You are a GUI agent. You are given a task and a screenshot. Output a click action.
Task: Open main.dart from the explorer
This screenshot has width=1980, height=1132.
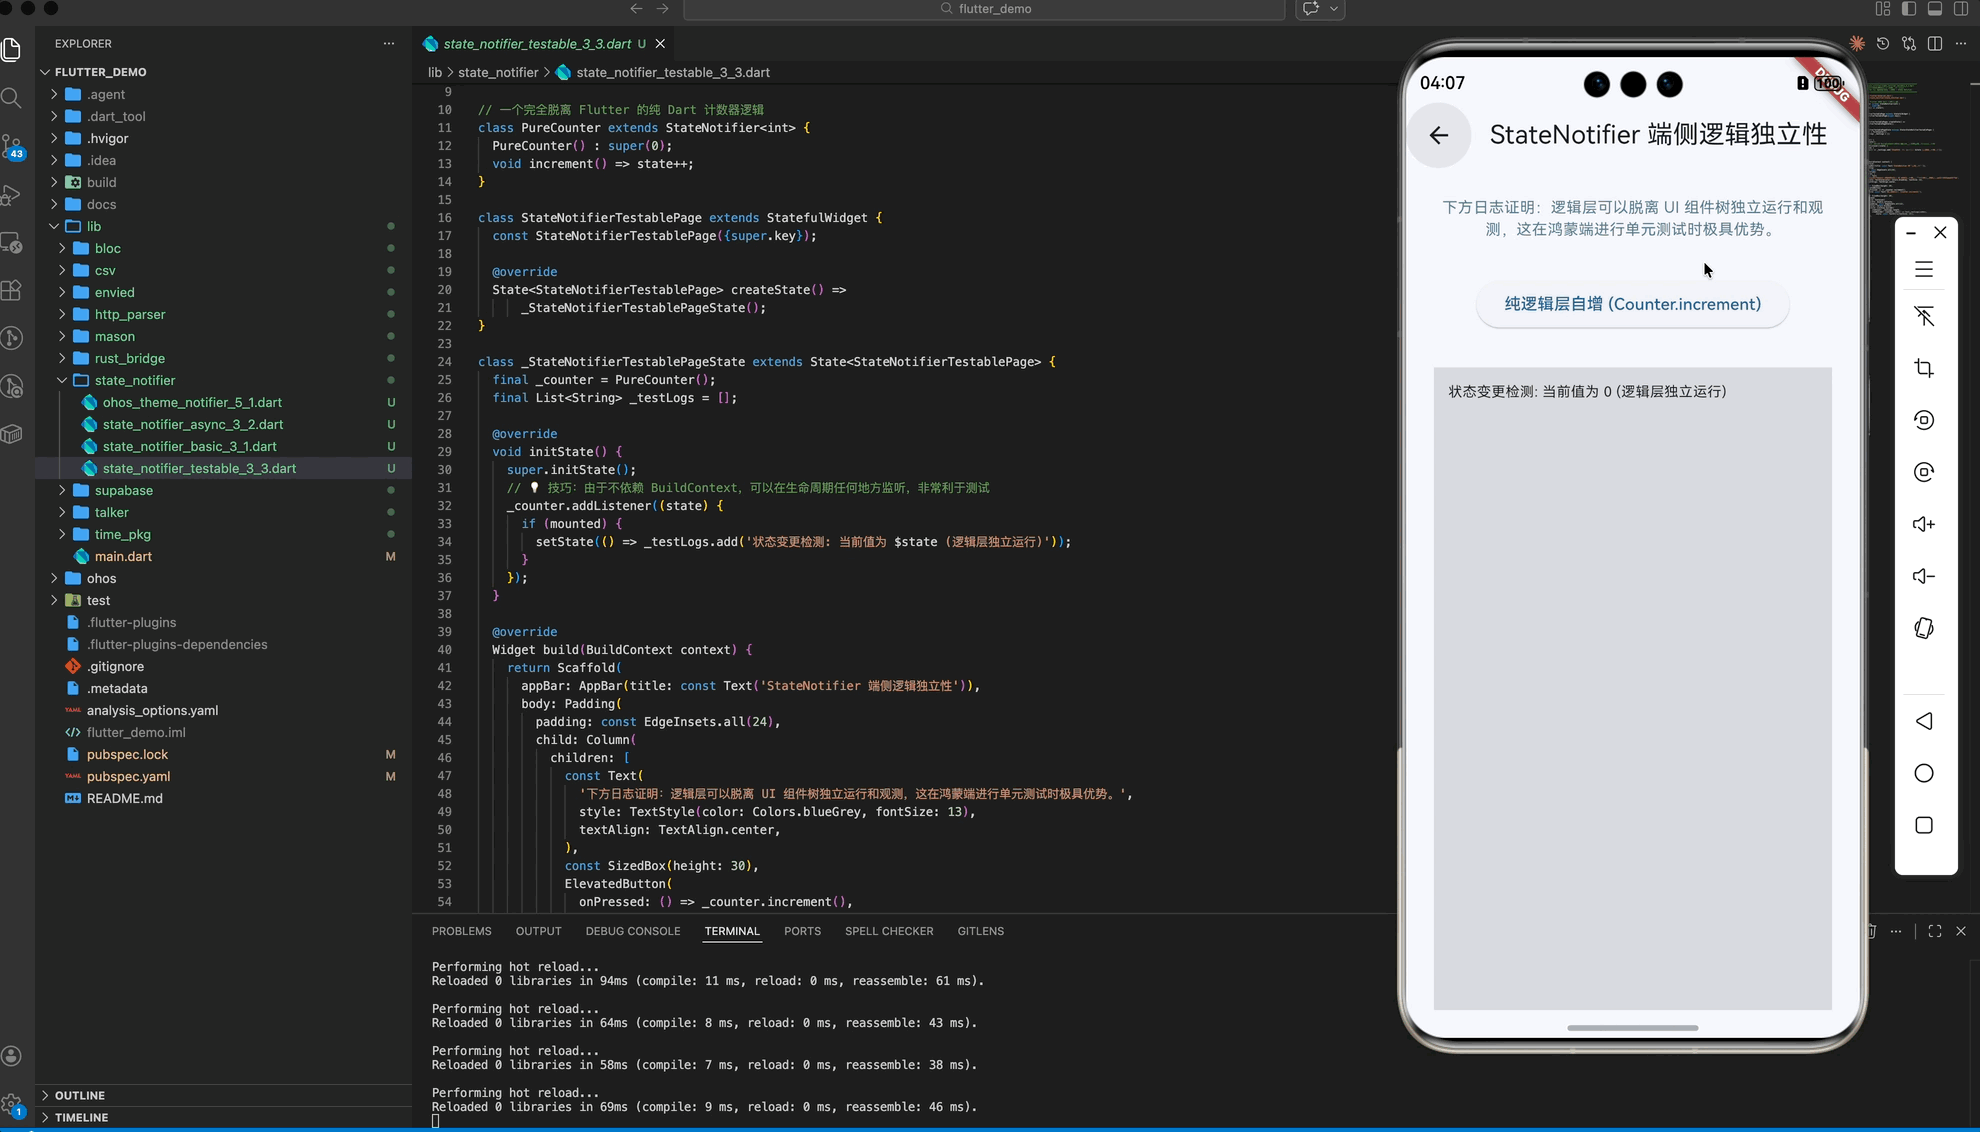[x=123, y=556]
